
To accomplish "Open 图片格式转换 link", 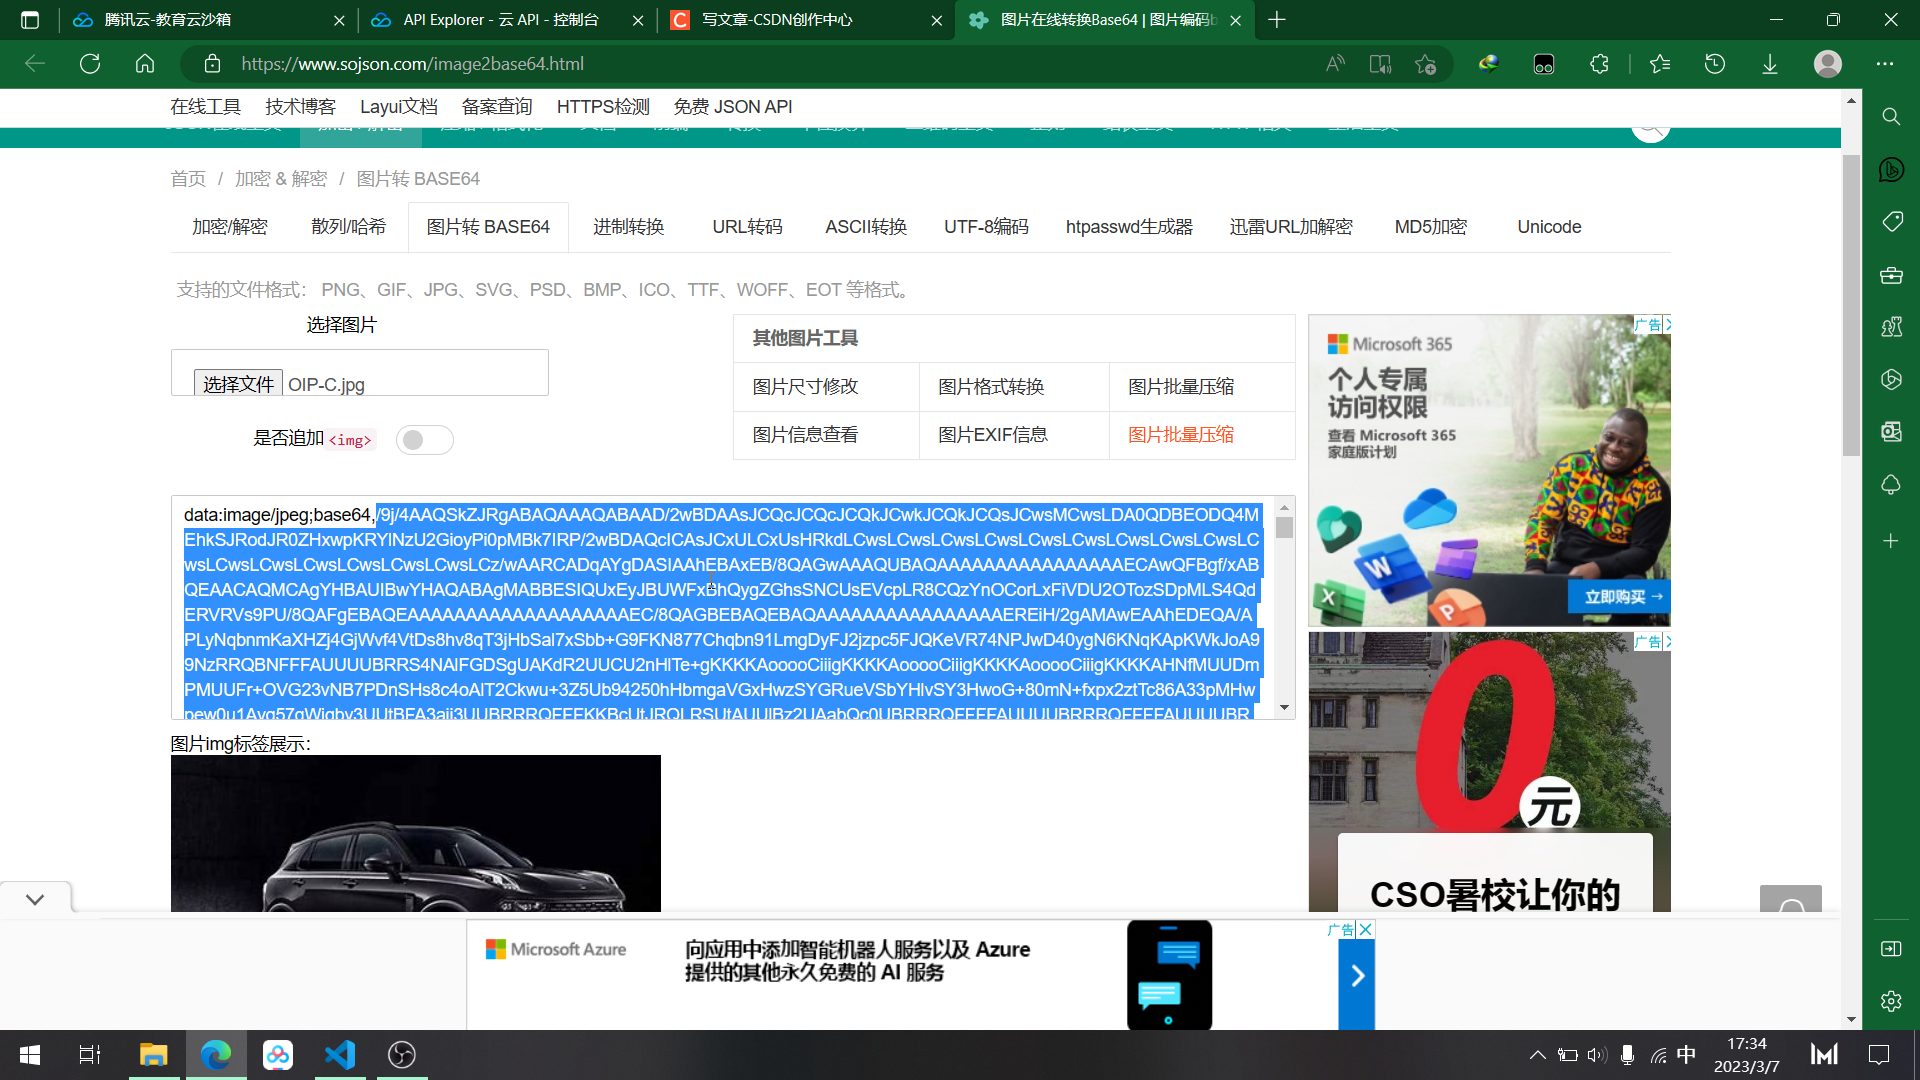I will pos(991,387).
